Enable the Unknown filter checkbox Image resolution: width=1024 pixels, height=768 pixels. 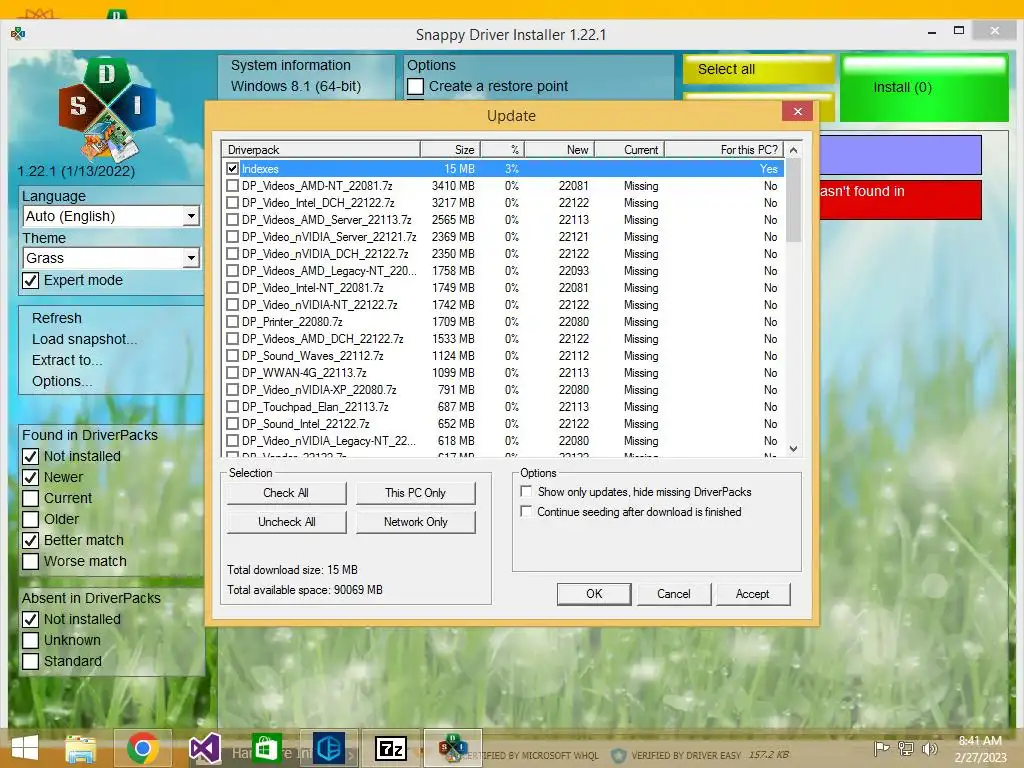pyautogui.click(x=31, y=640)
